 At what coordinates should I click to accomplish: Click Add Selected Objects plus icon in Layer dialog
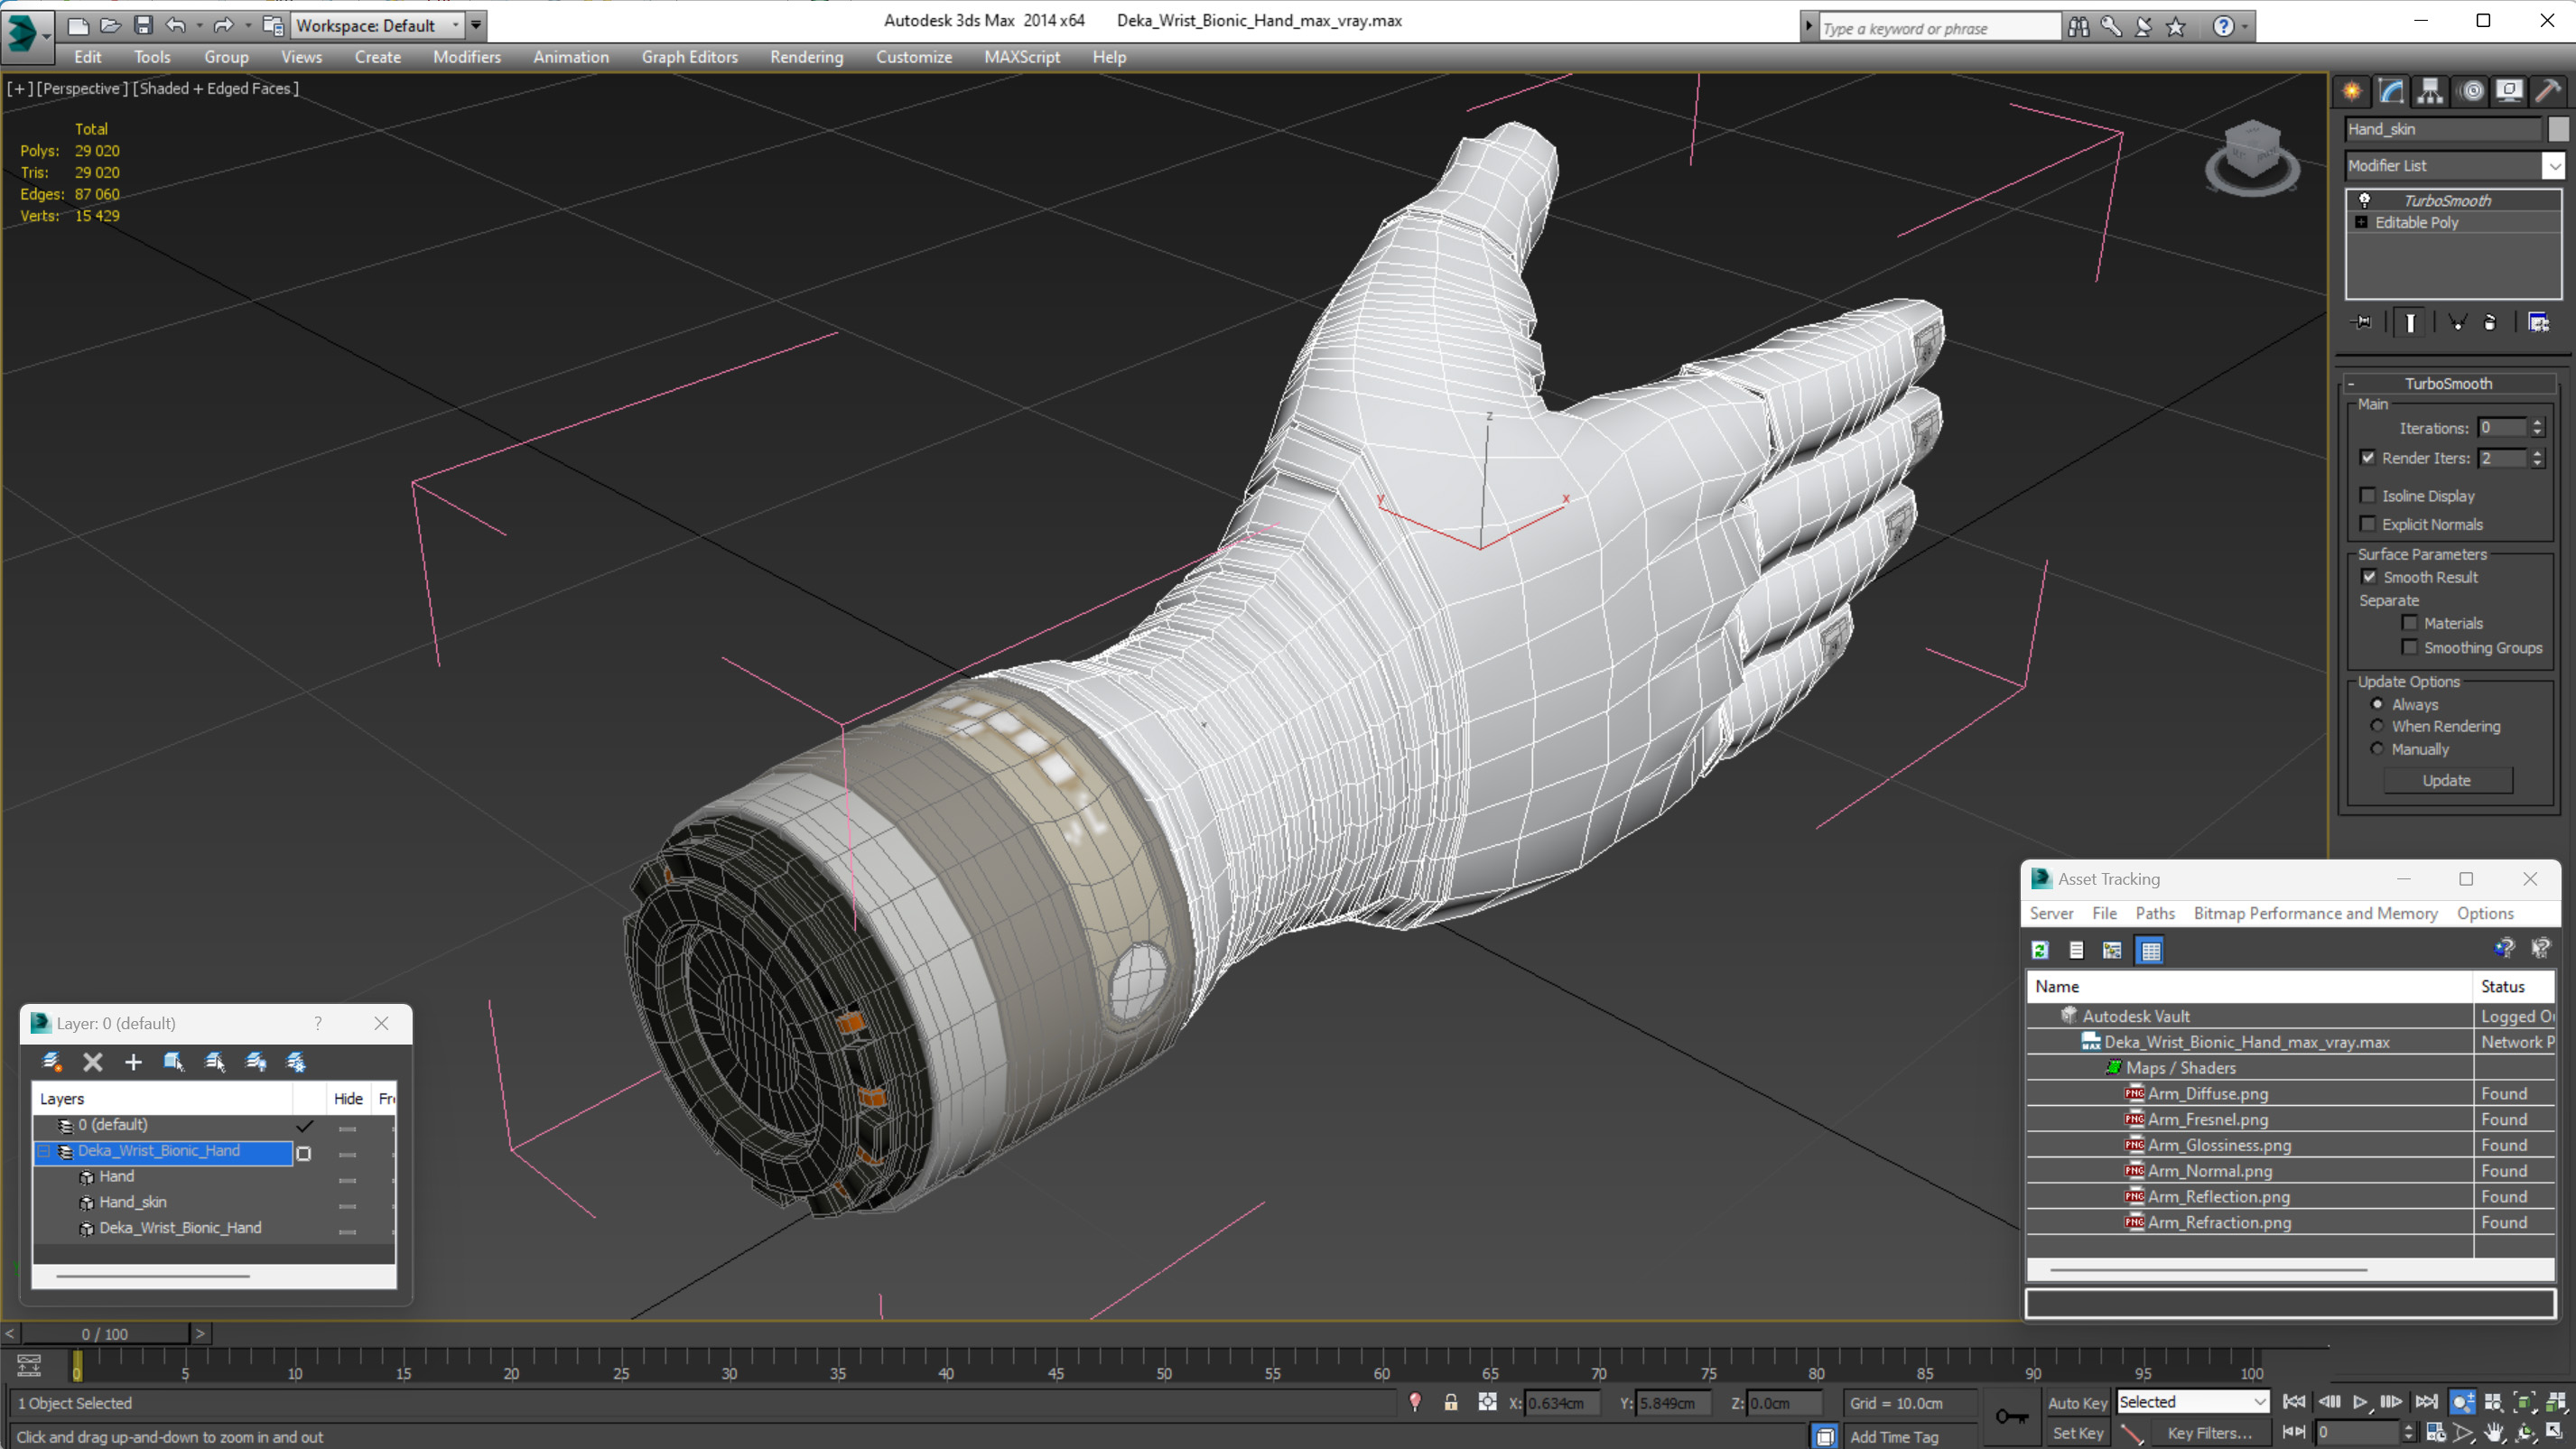point(133,1062)
